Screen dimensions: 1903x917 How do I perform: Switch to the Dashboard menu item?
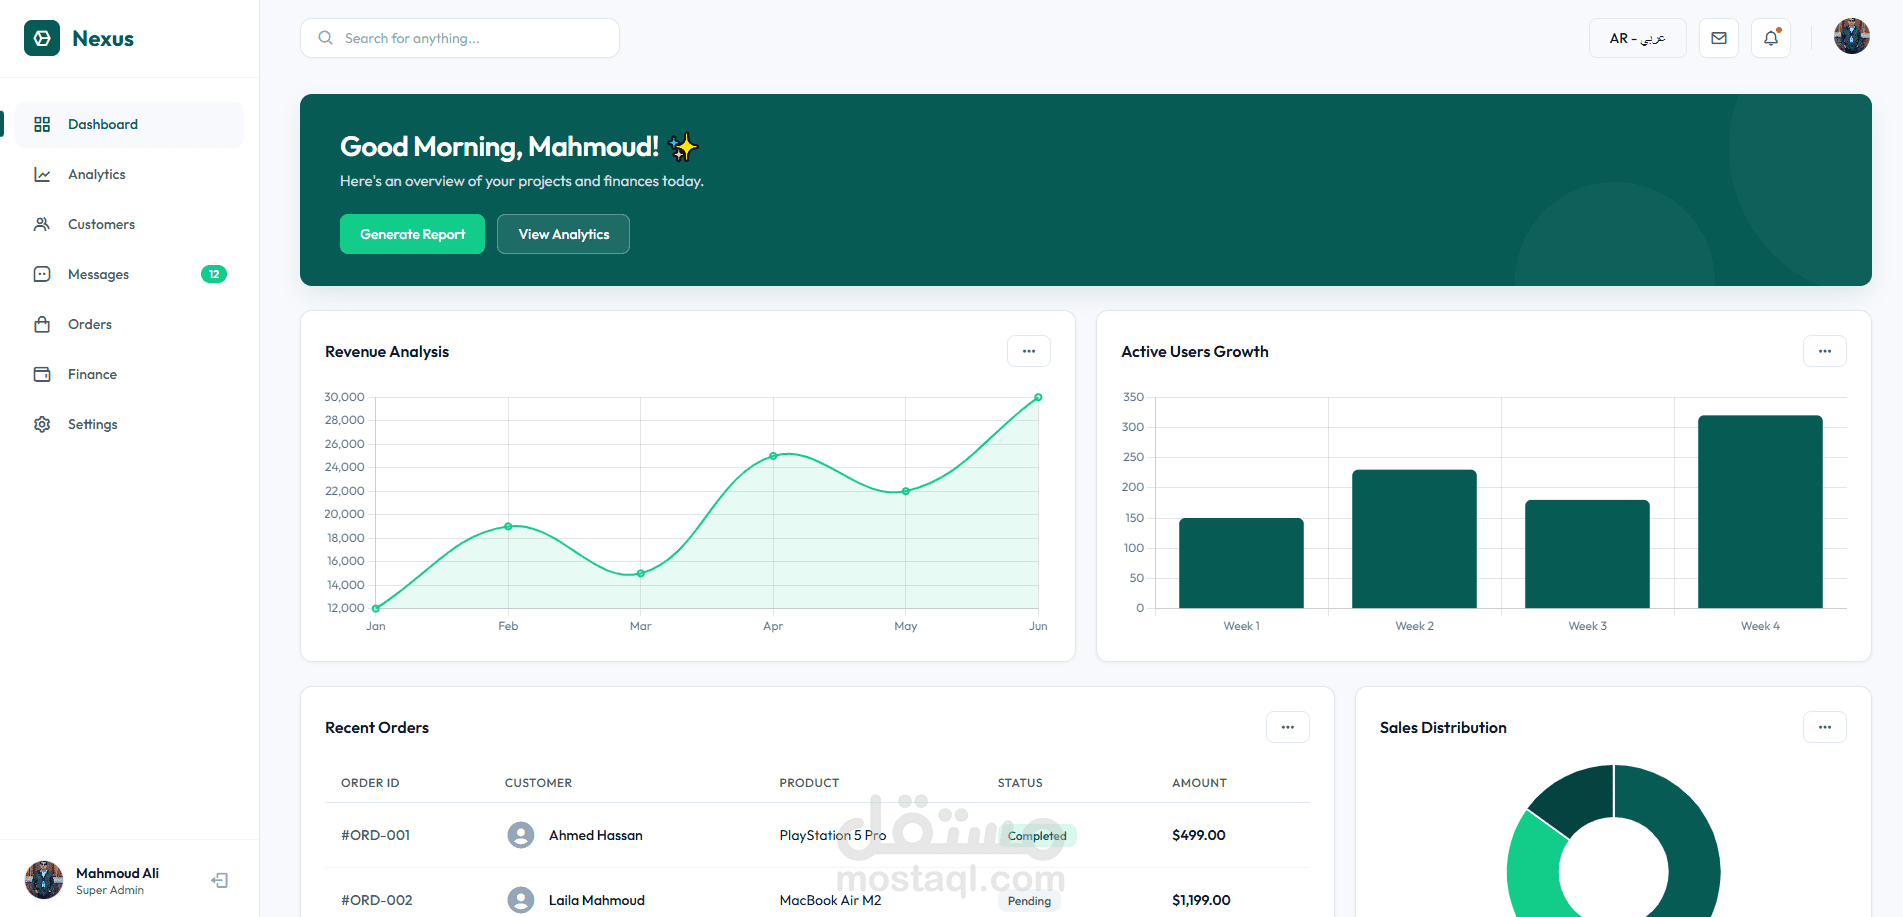coord(102,124)
